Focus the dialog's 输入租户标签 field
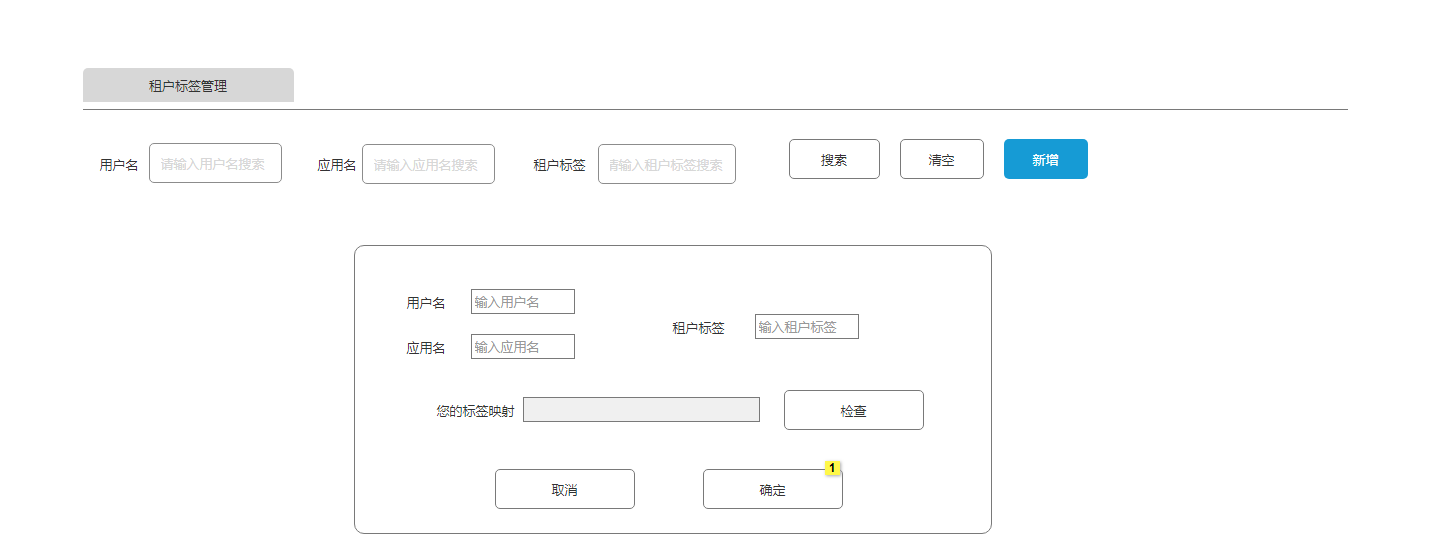 [807, 326]
